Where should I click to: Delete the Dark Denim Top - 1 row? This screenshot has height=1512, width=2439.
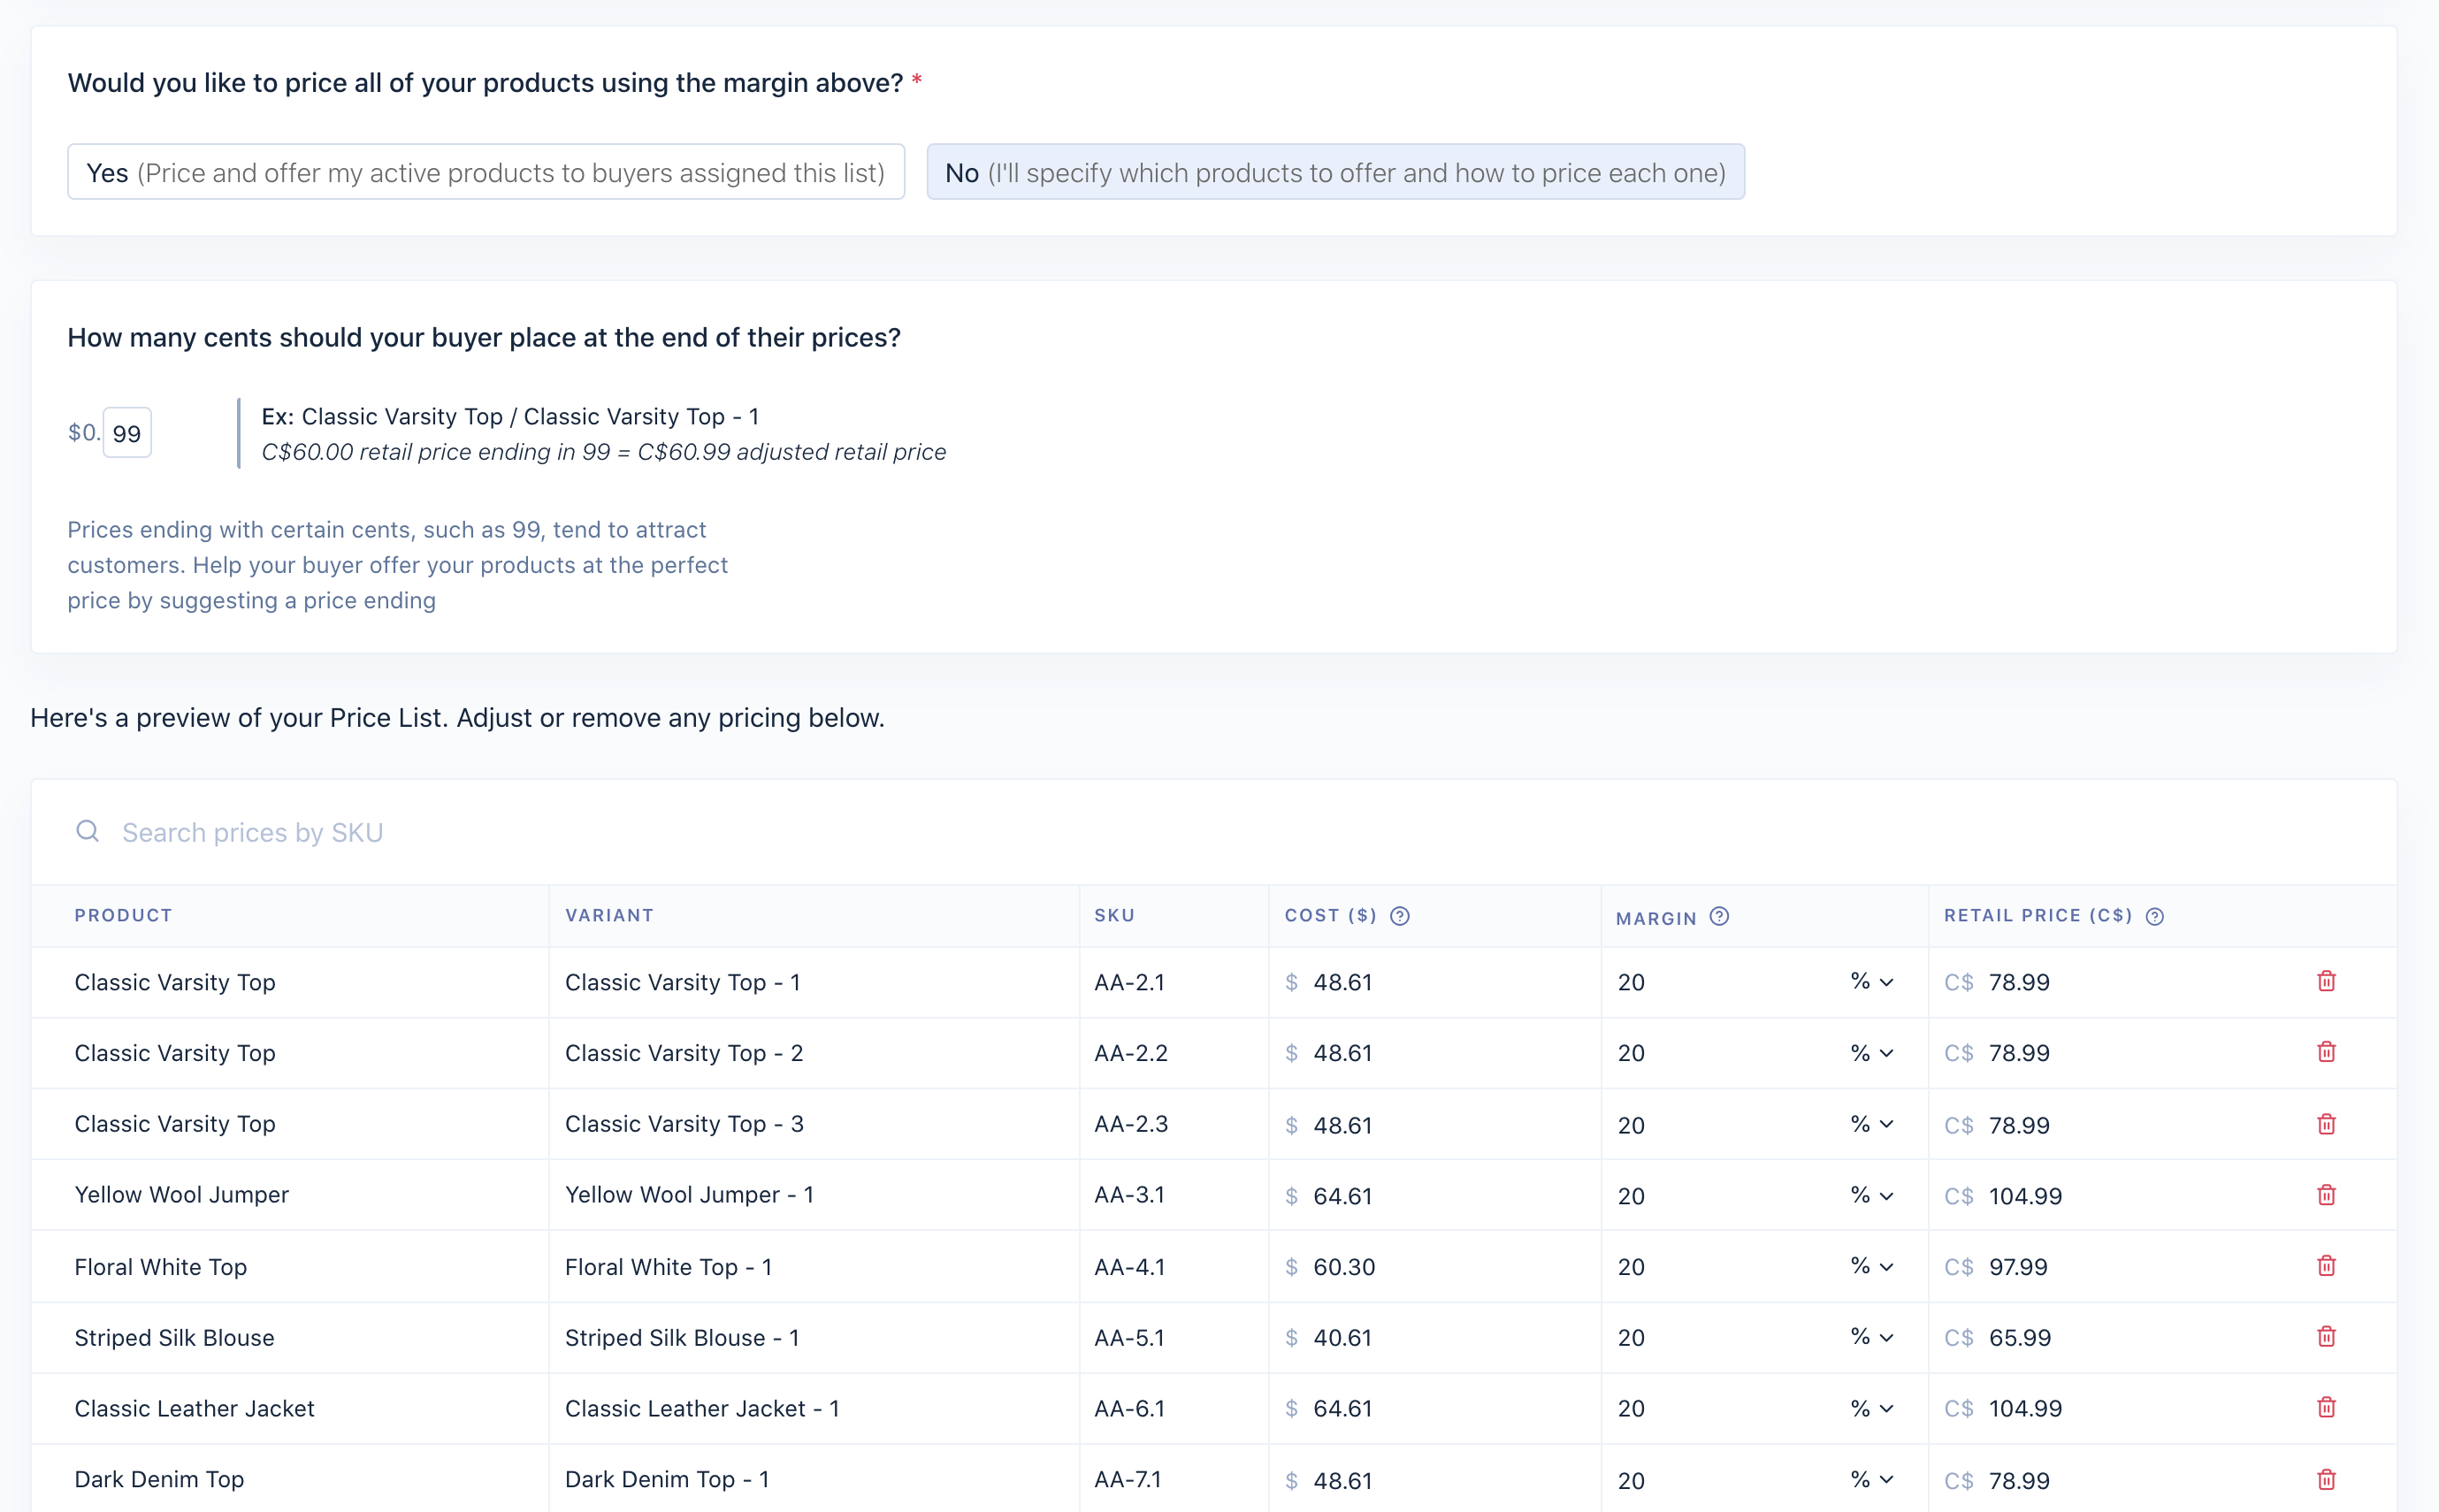click(2326, 1479)
